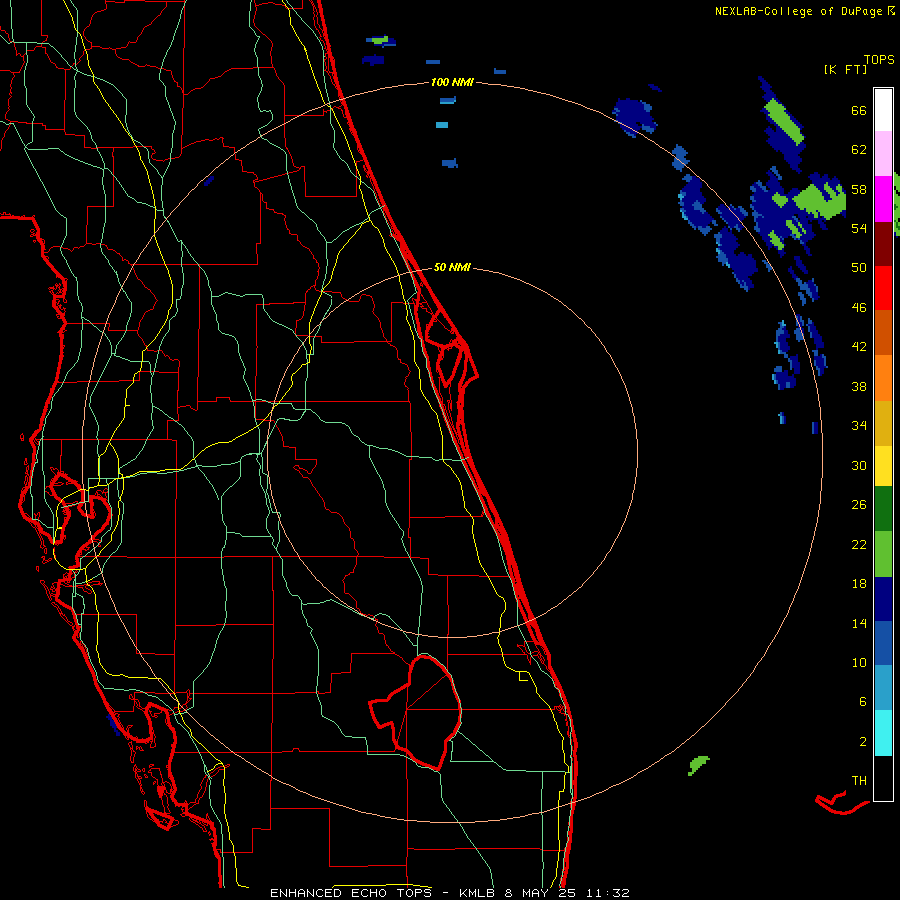Click the 42 value on the scale

click(x=859, y=347)
